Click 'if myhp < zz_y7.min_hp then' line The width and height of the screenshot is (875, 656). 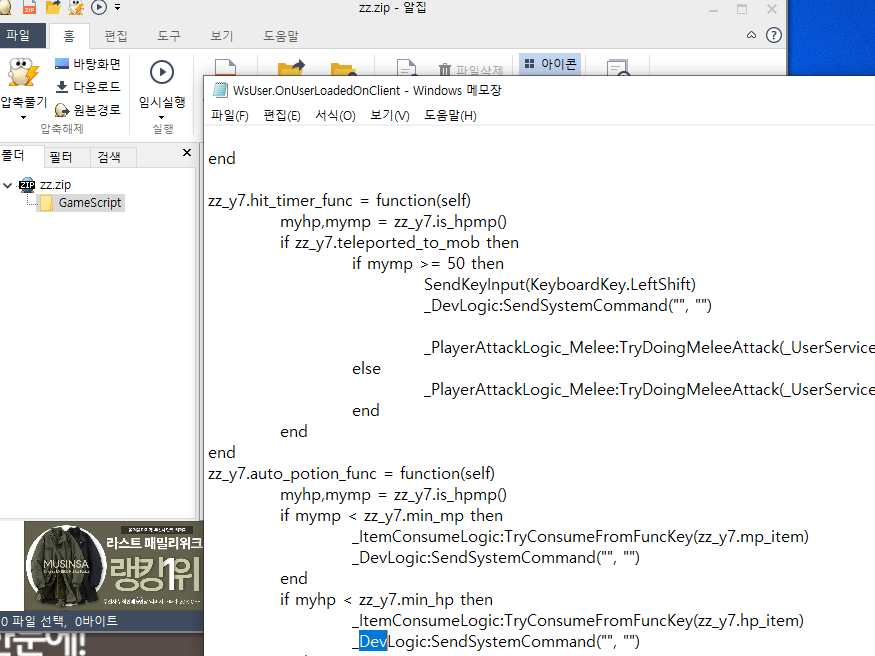[386, 600]
